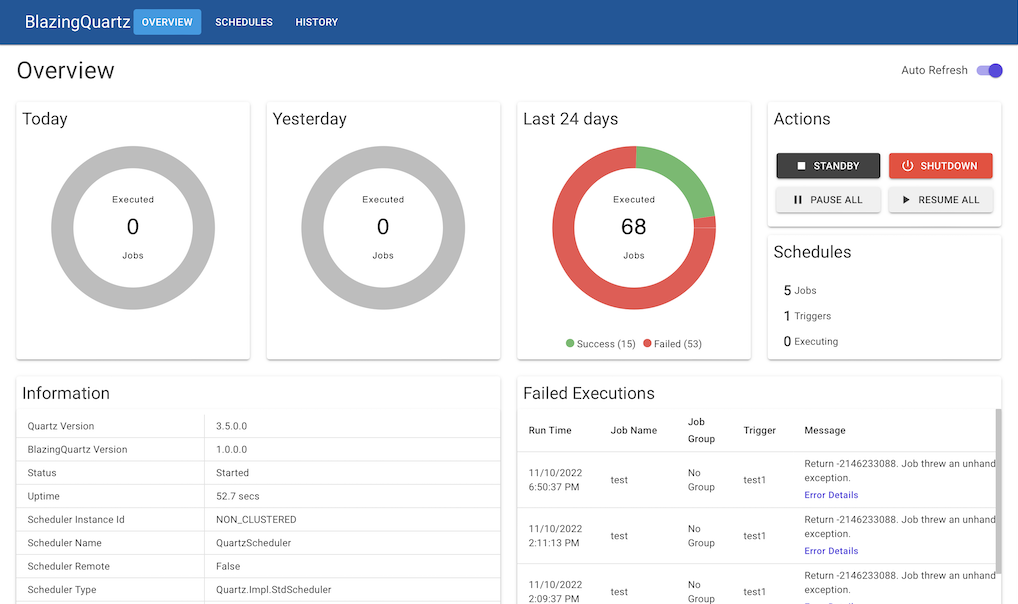Switch to the Schedules tab
Image resolution: width=1018 pixels, height=604 pixels.
tap(244, 22)
